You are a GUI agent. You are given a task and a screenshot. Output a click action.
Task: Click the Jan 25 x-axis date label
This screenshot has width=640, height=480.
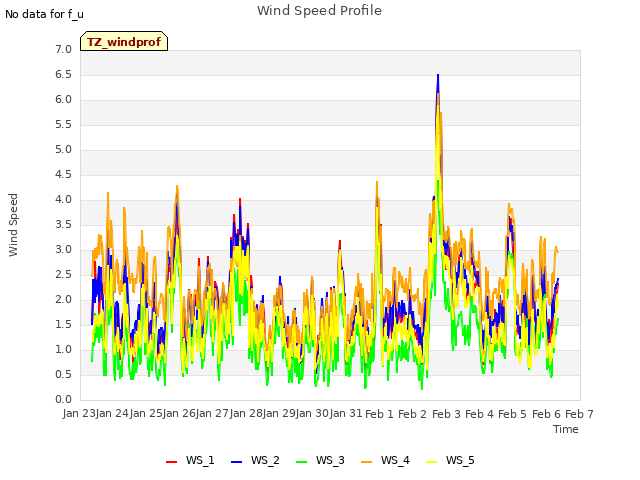point(146,414)
